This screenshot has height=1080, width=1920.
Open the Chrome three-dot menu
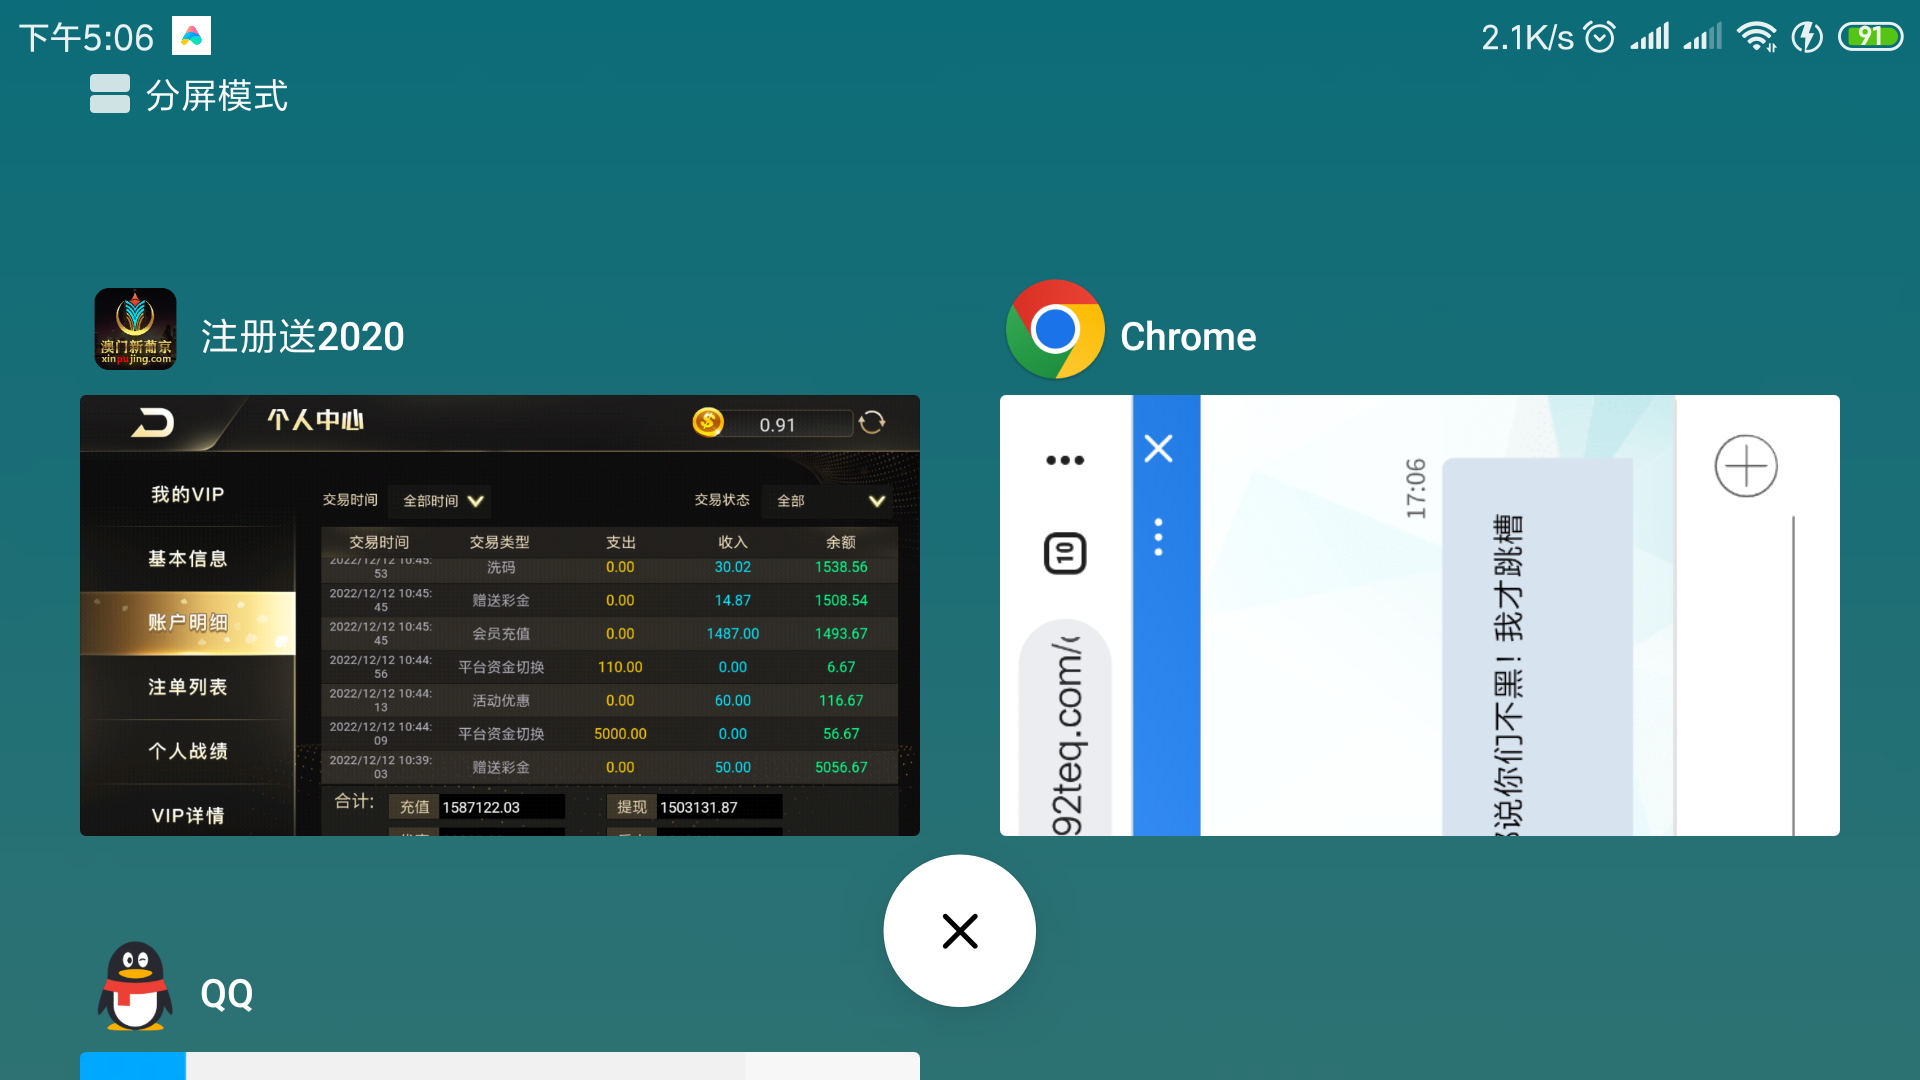(1065, 460)
